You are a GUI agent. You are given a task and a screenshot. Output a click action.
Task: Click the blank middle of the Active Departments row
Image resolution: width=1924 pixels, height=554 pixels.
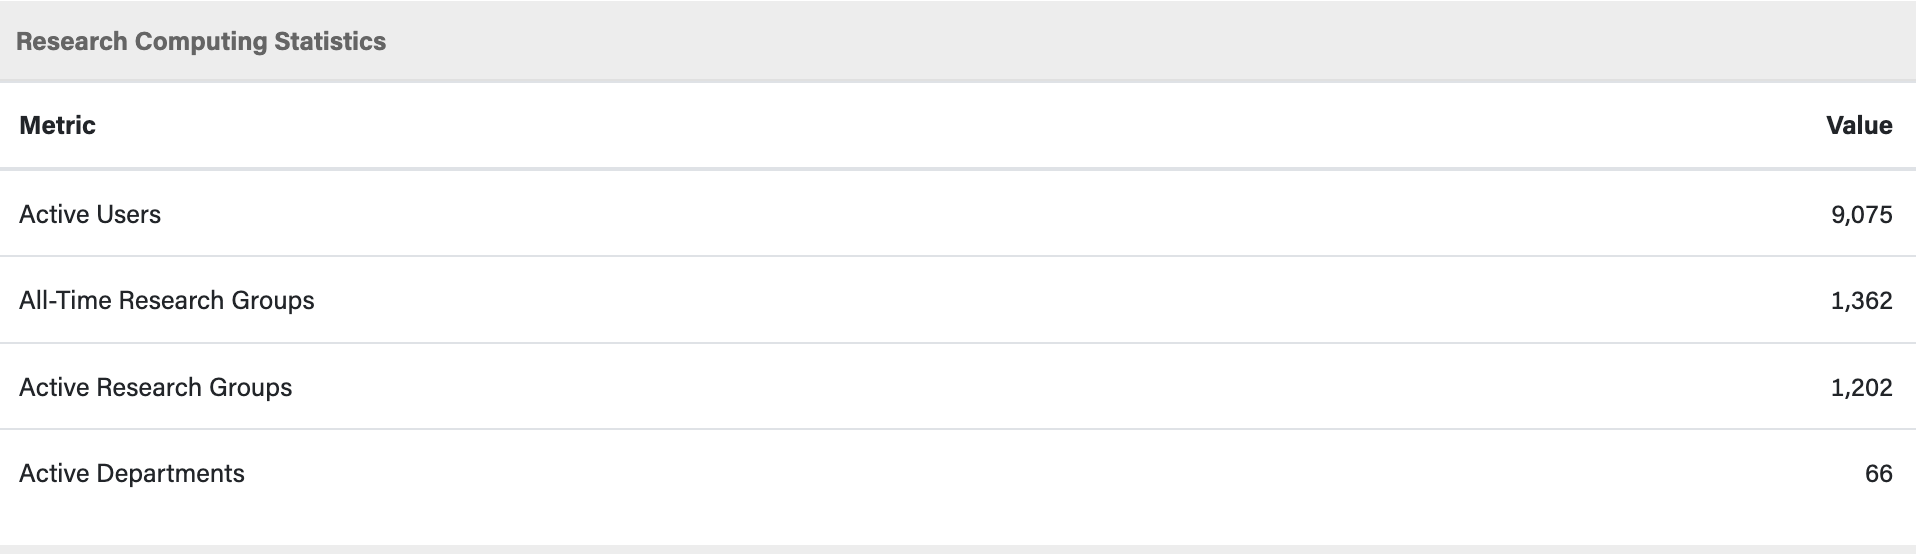point(960,473)
